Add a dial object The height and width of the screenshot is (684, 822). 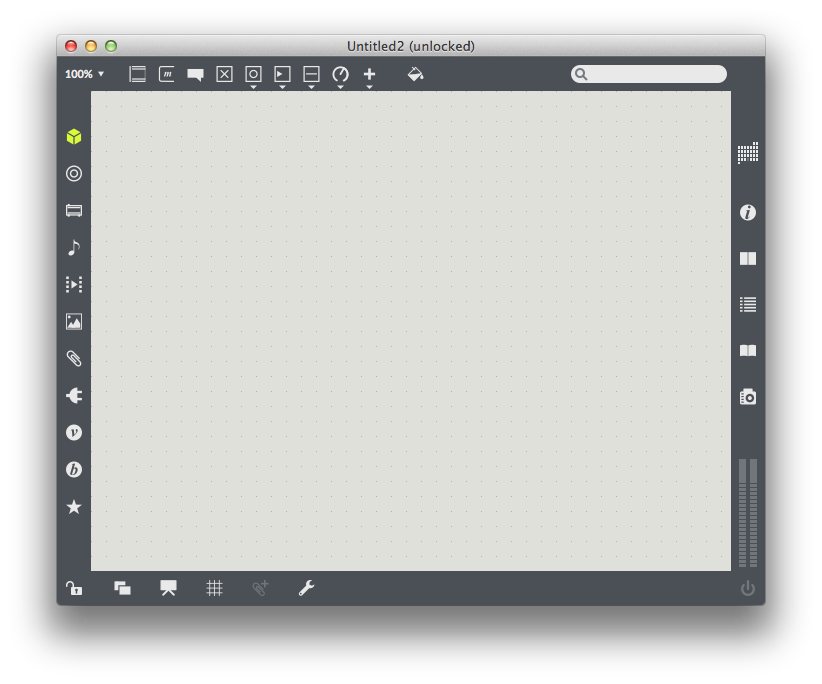coord(340,74)
